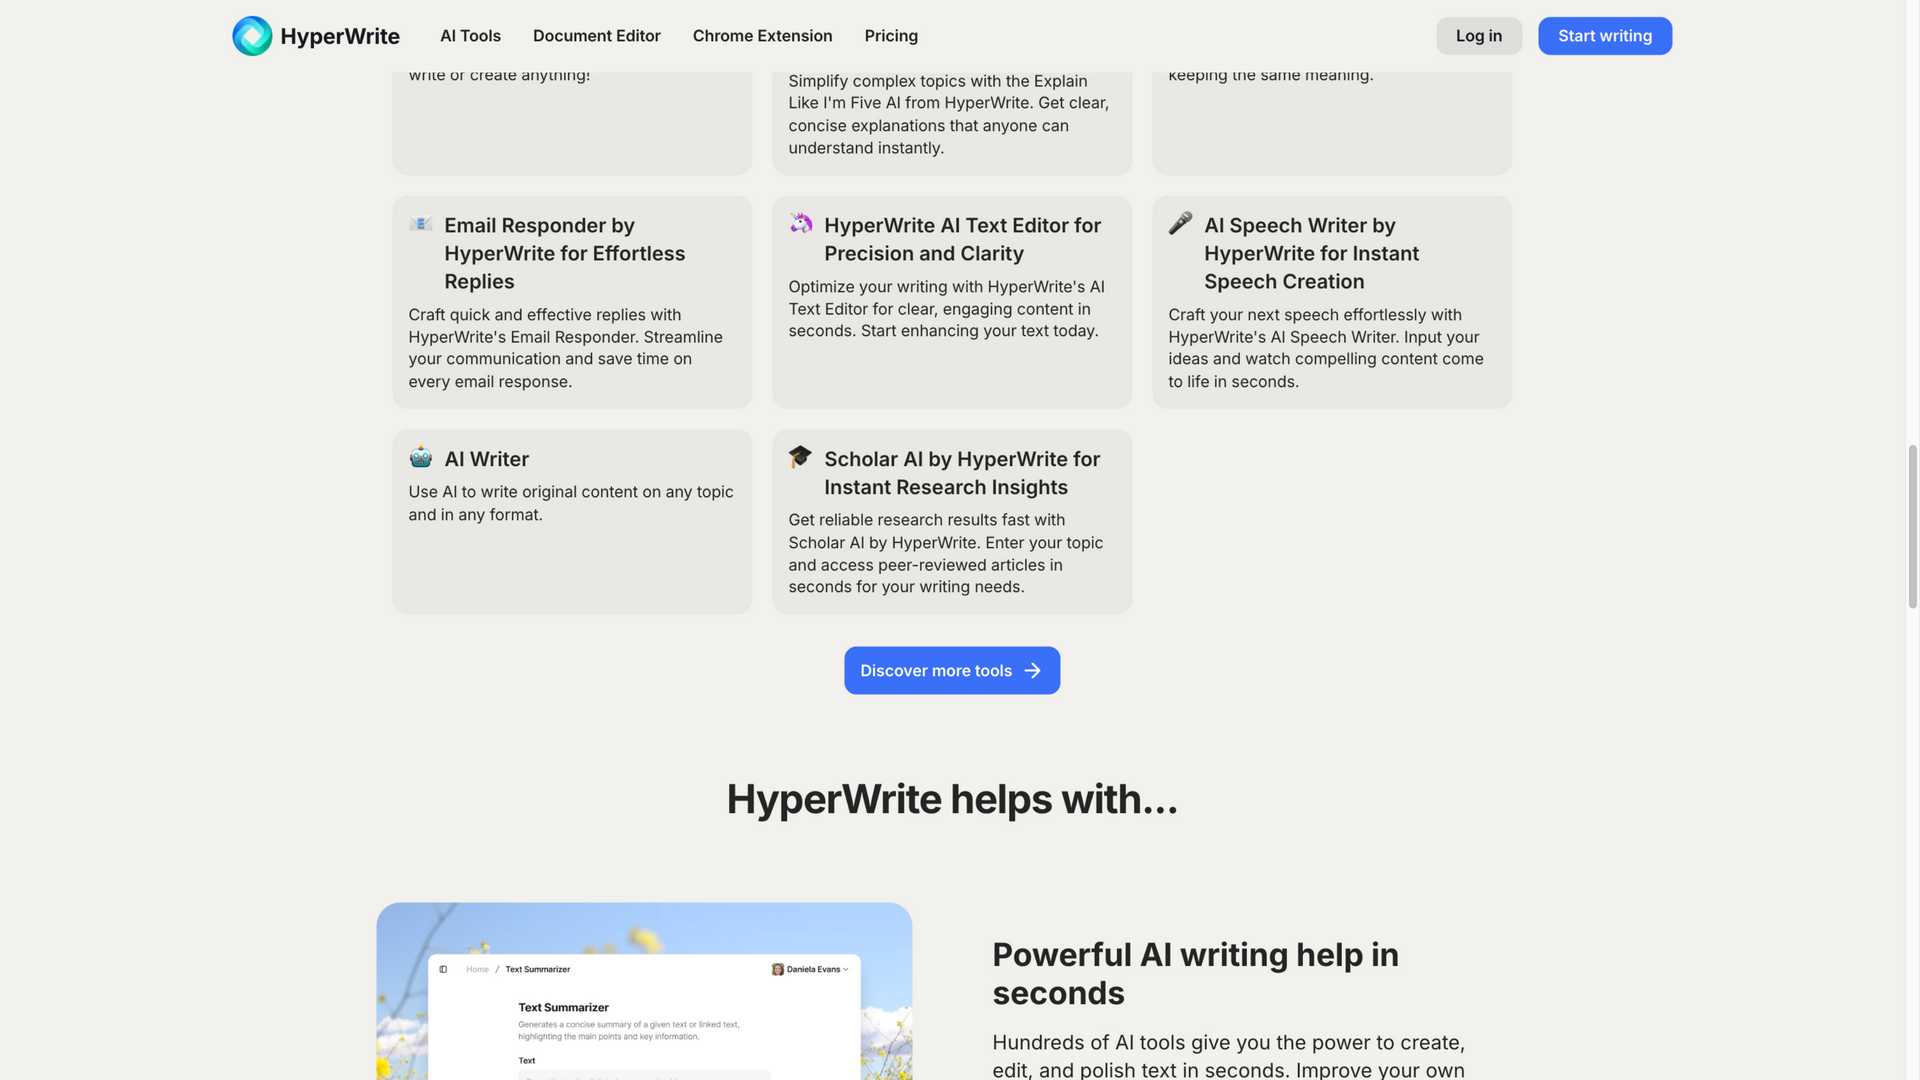This screenshot has width=1920, height=1080.
Task: Go to the Chrome Extension page
Action: coord(762,36)
